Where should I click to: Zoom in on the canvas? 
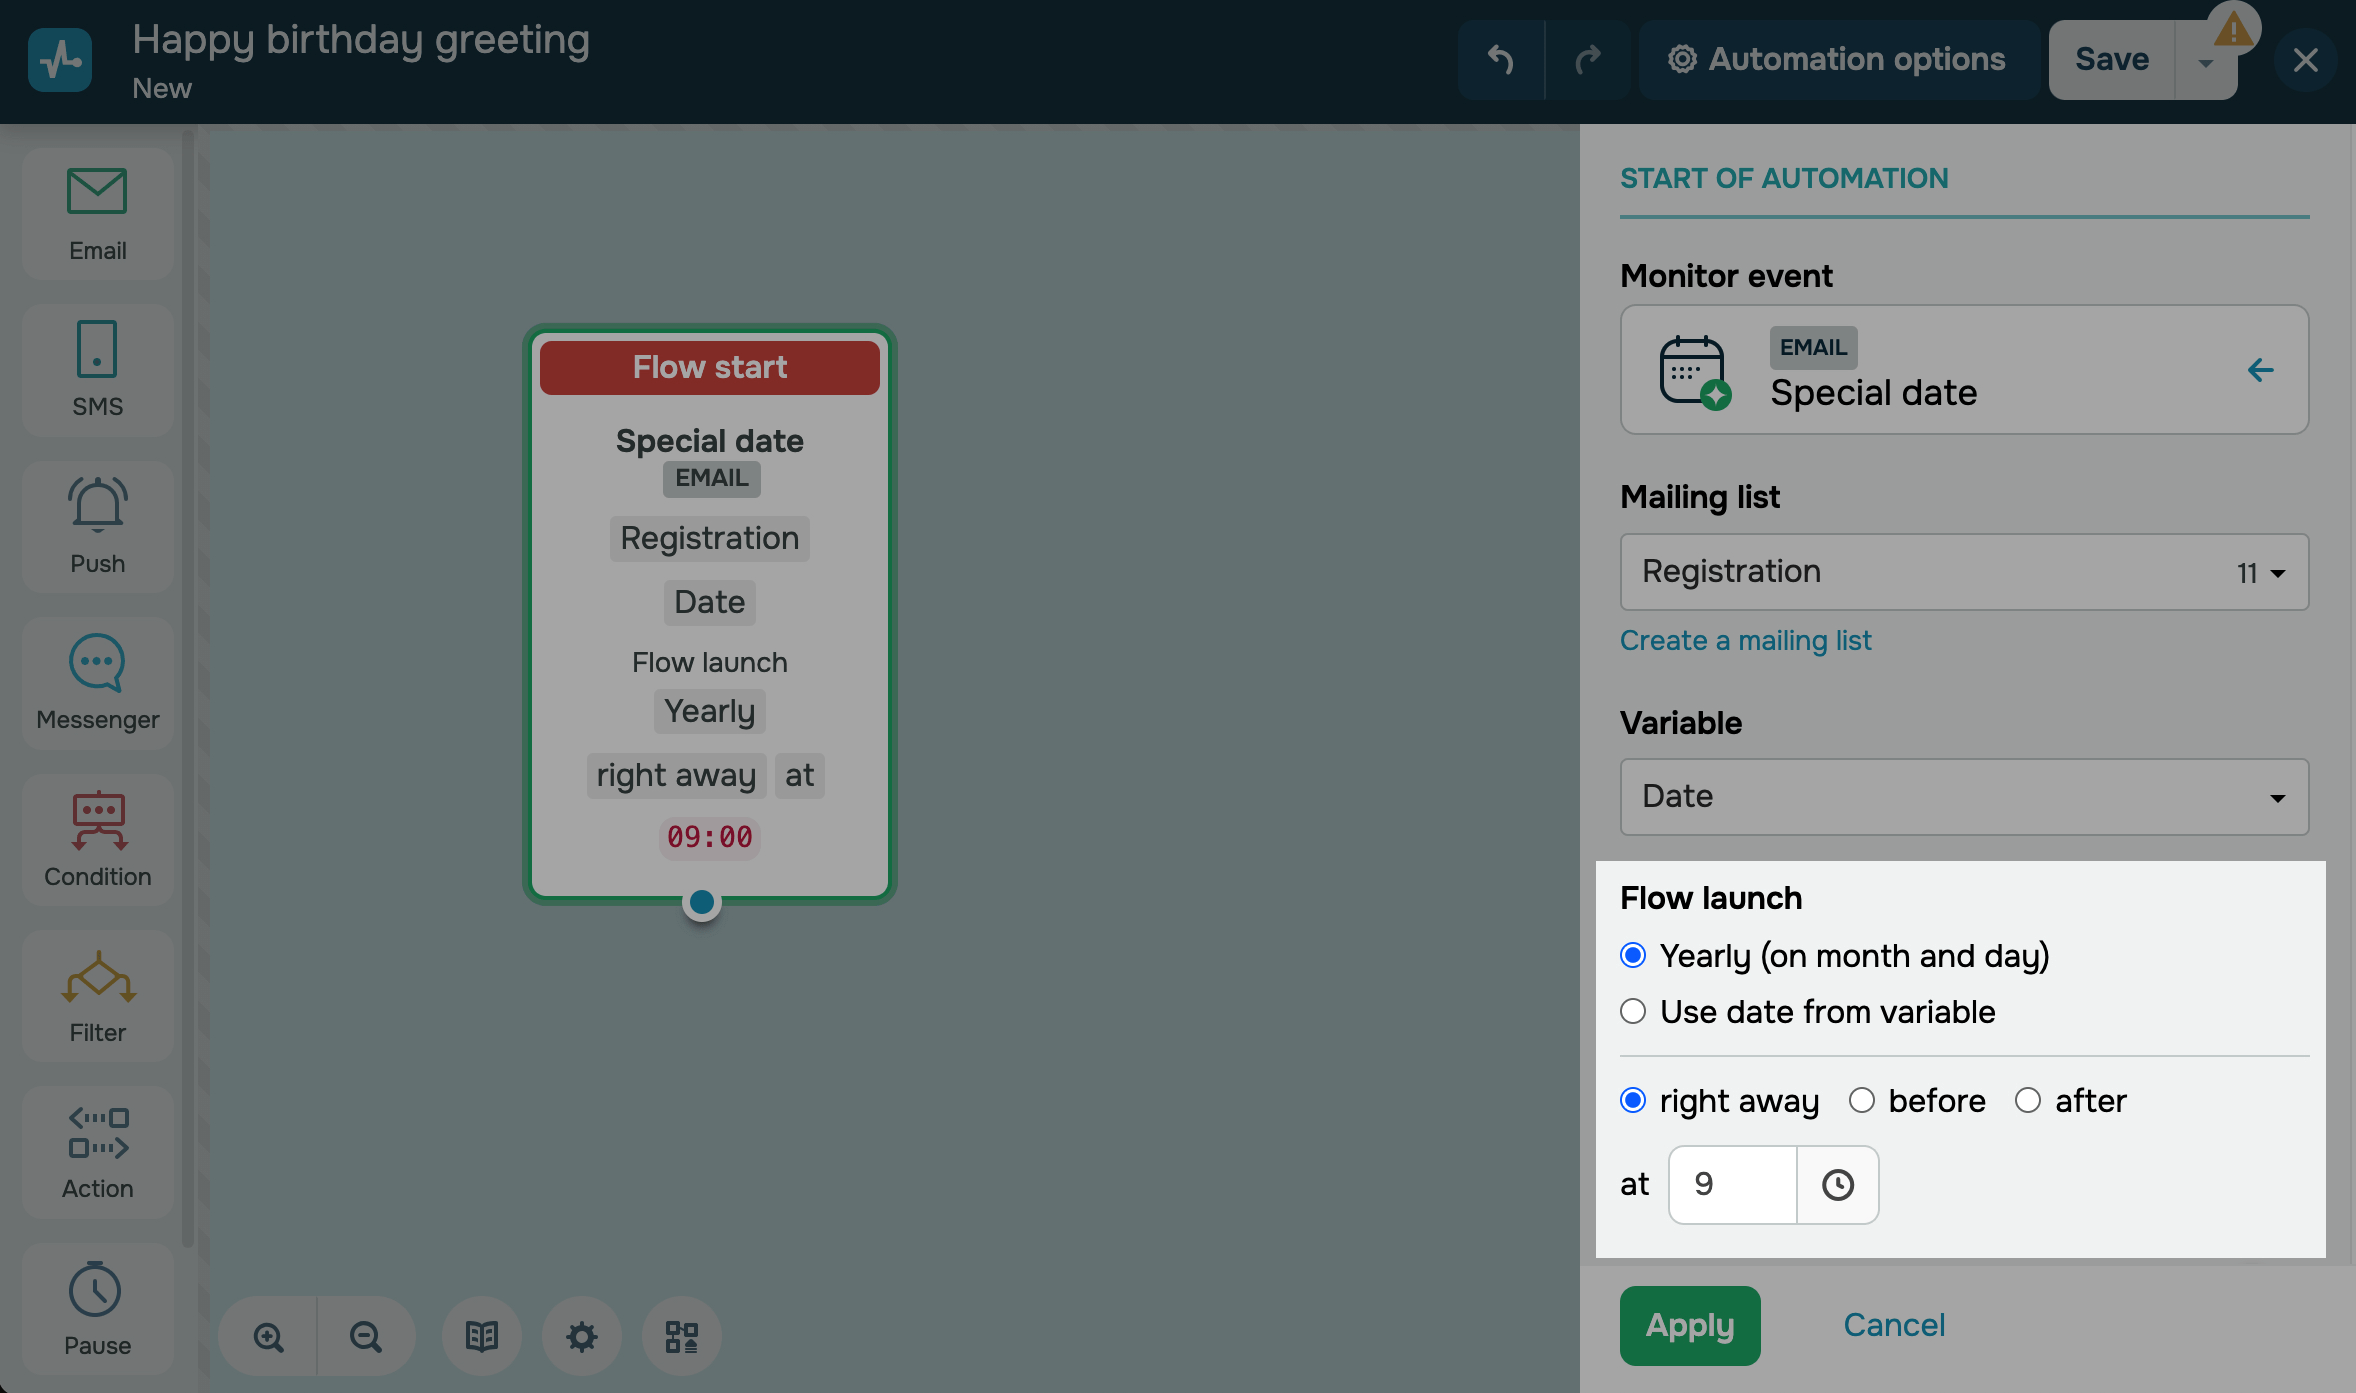pos(268,1336)
